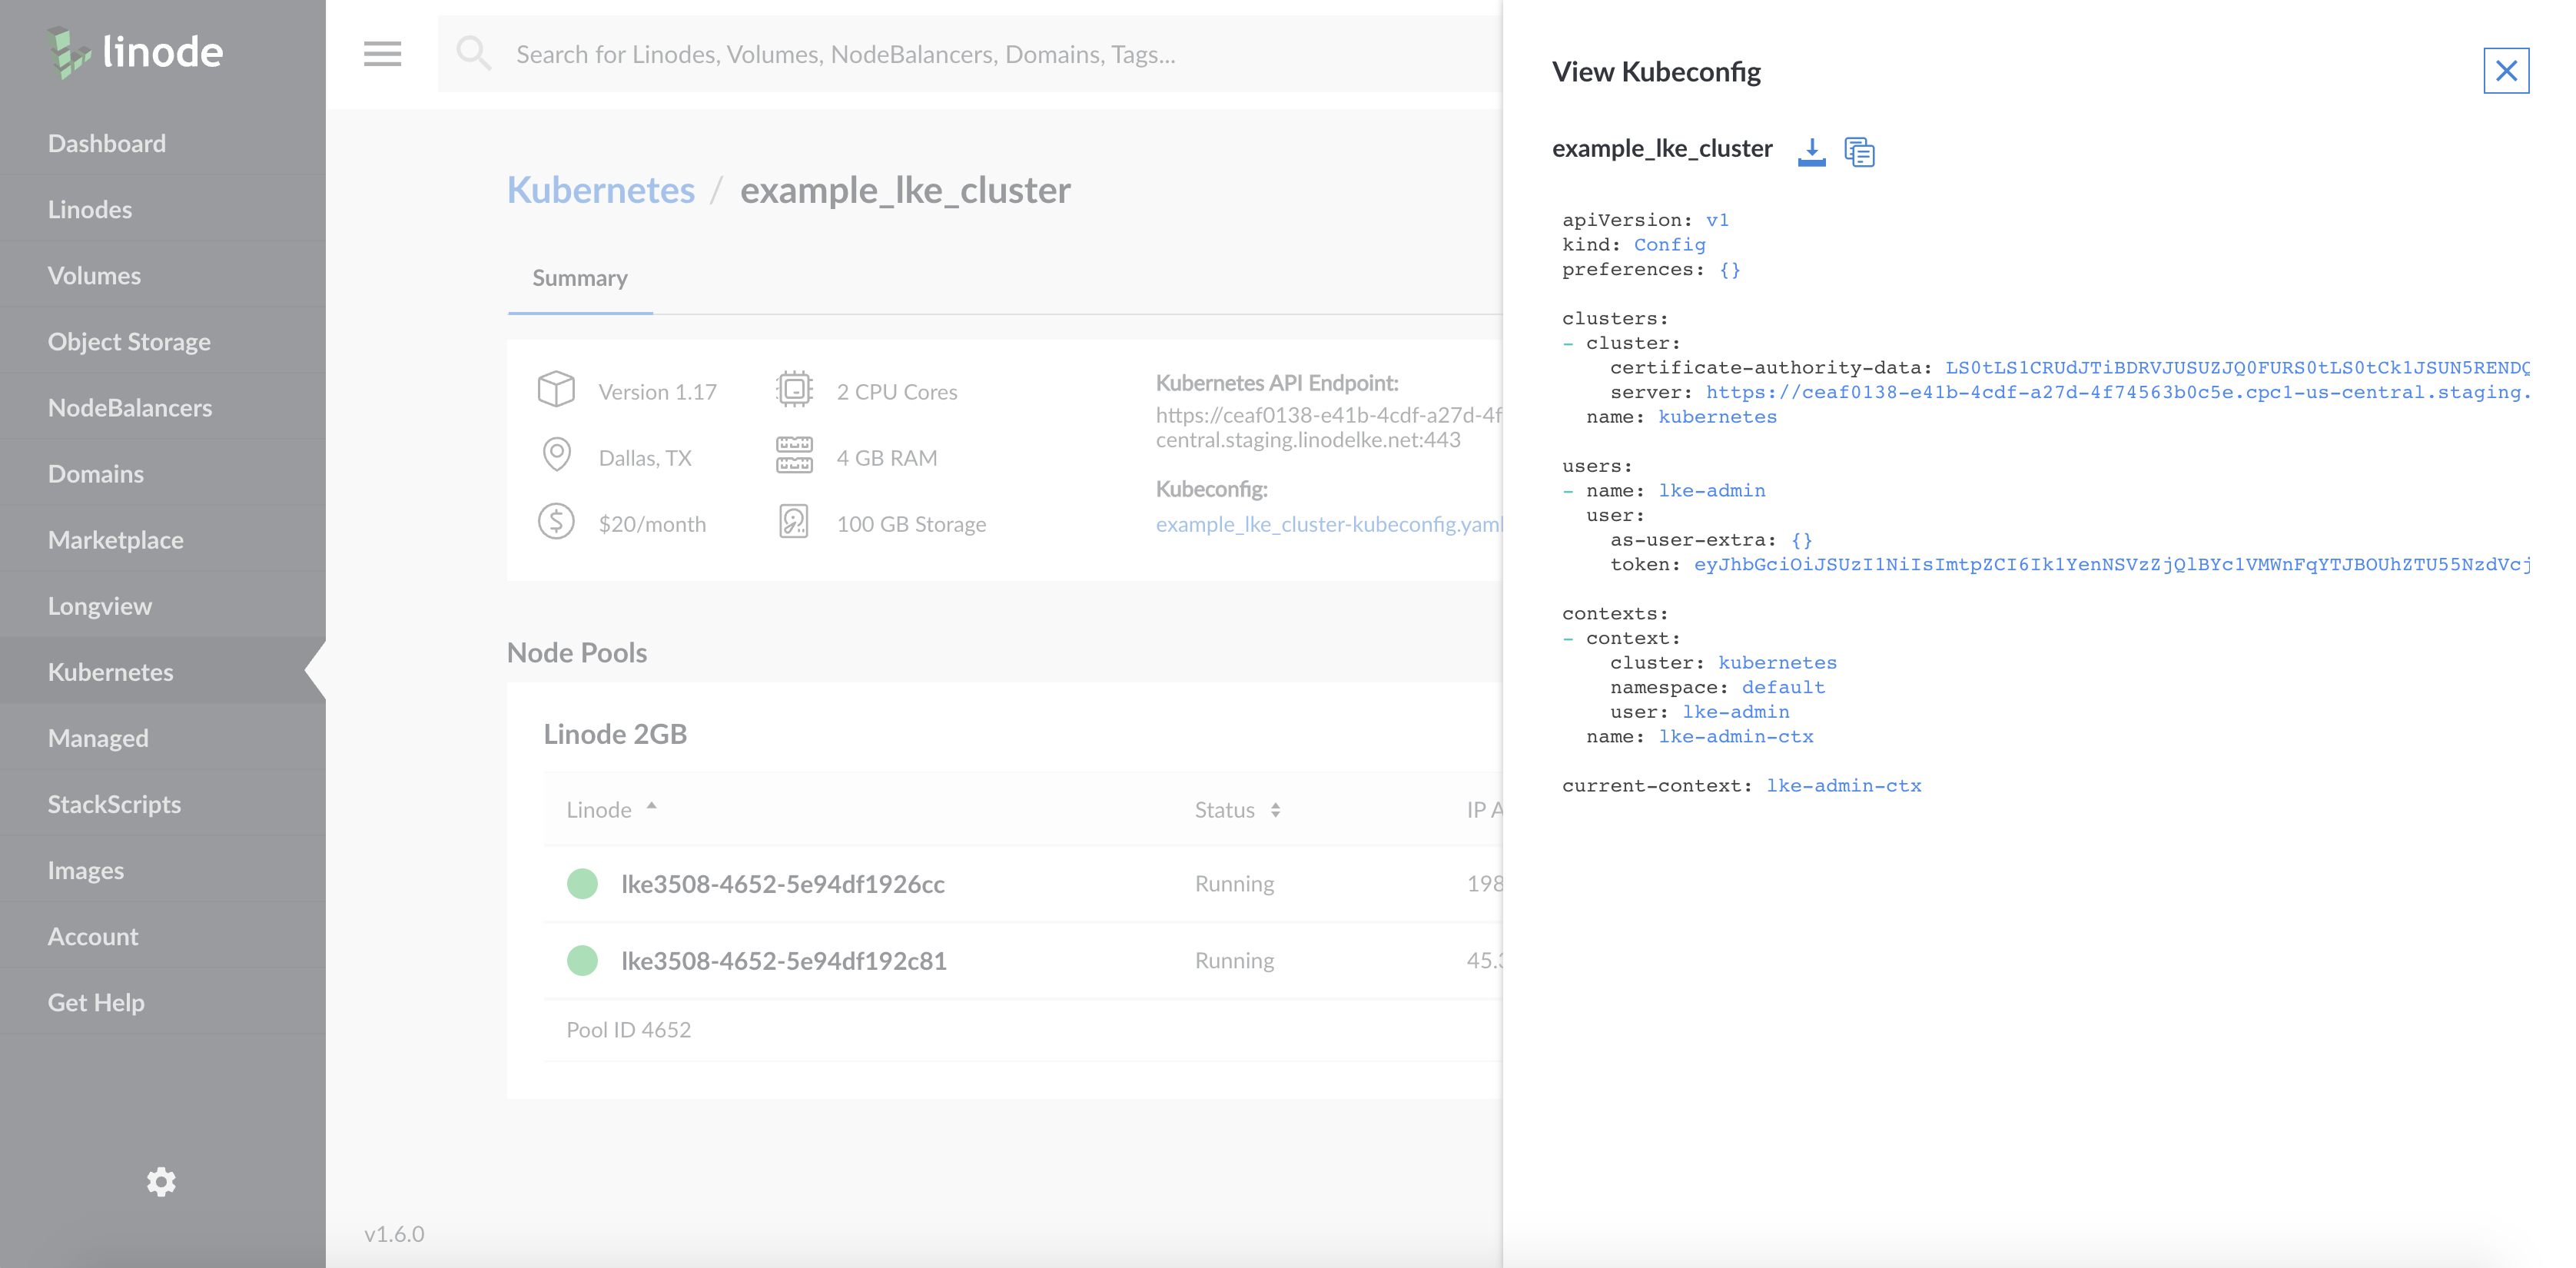Screen dimensions: 2576x1268
Task: Click the copy Kubeconfig icon
Action: pos(1860,149)
